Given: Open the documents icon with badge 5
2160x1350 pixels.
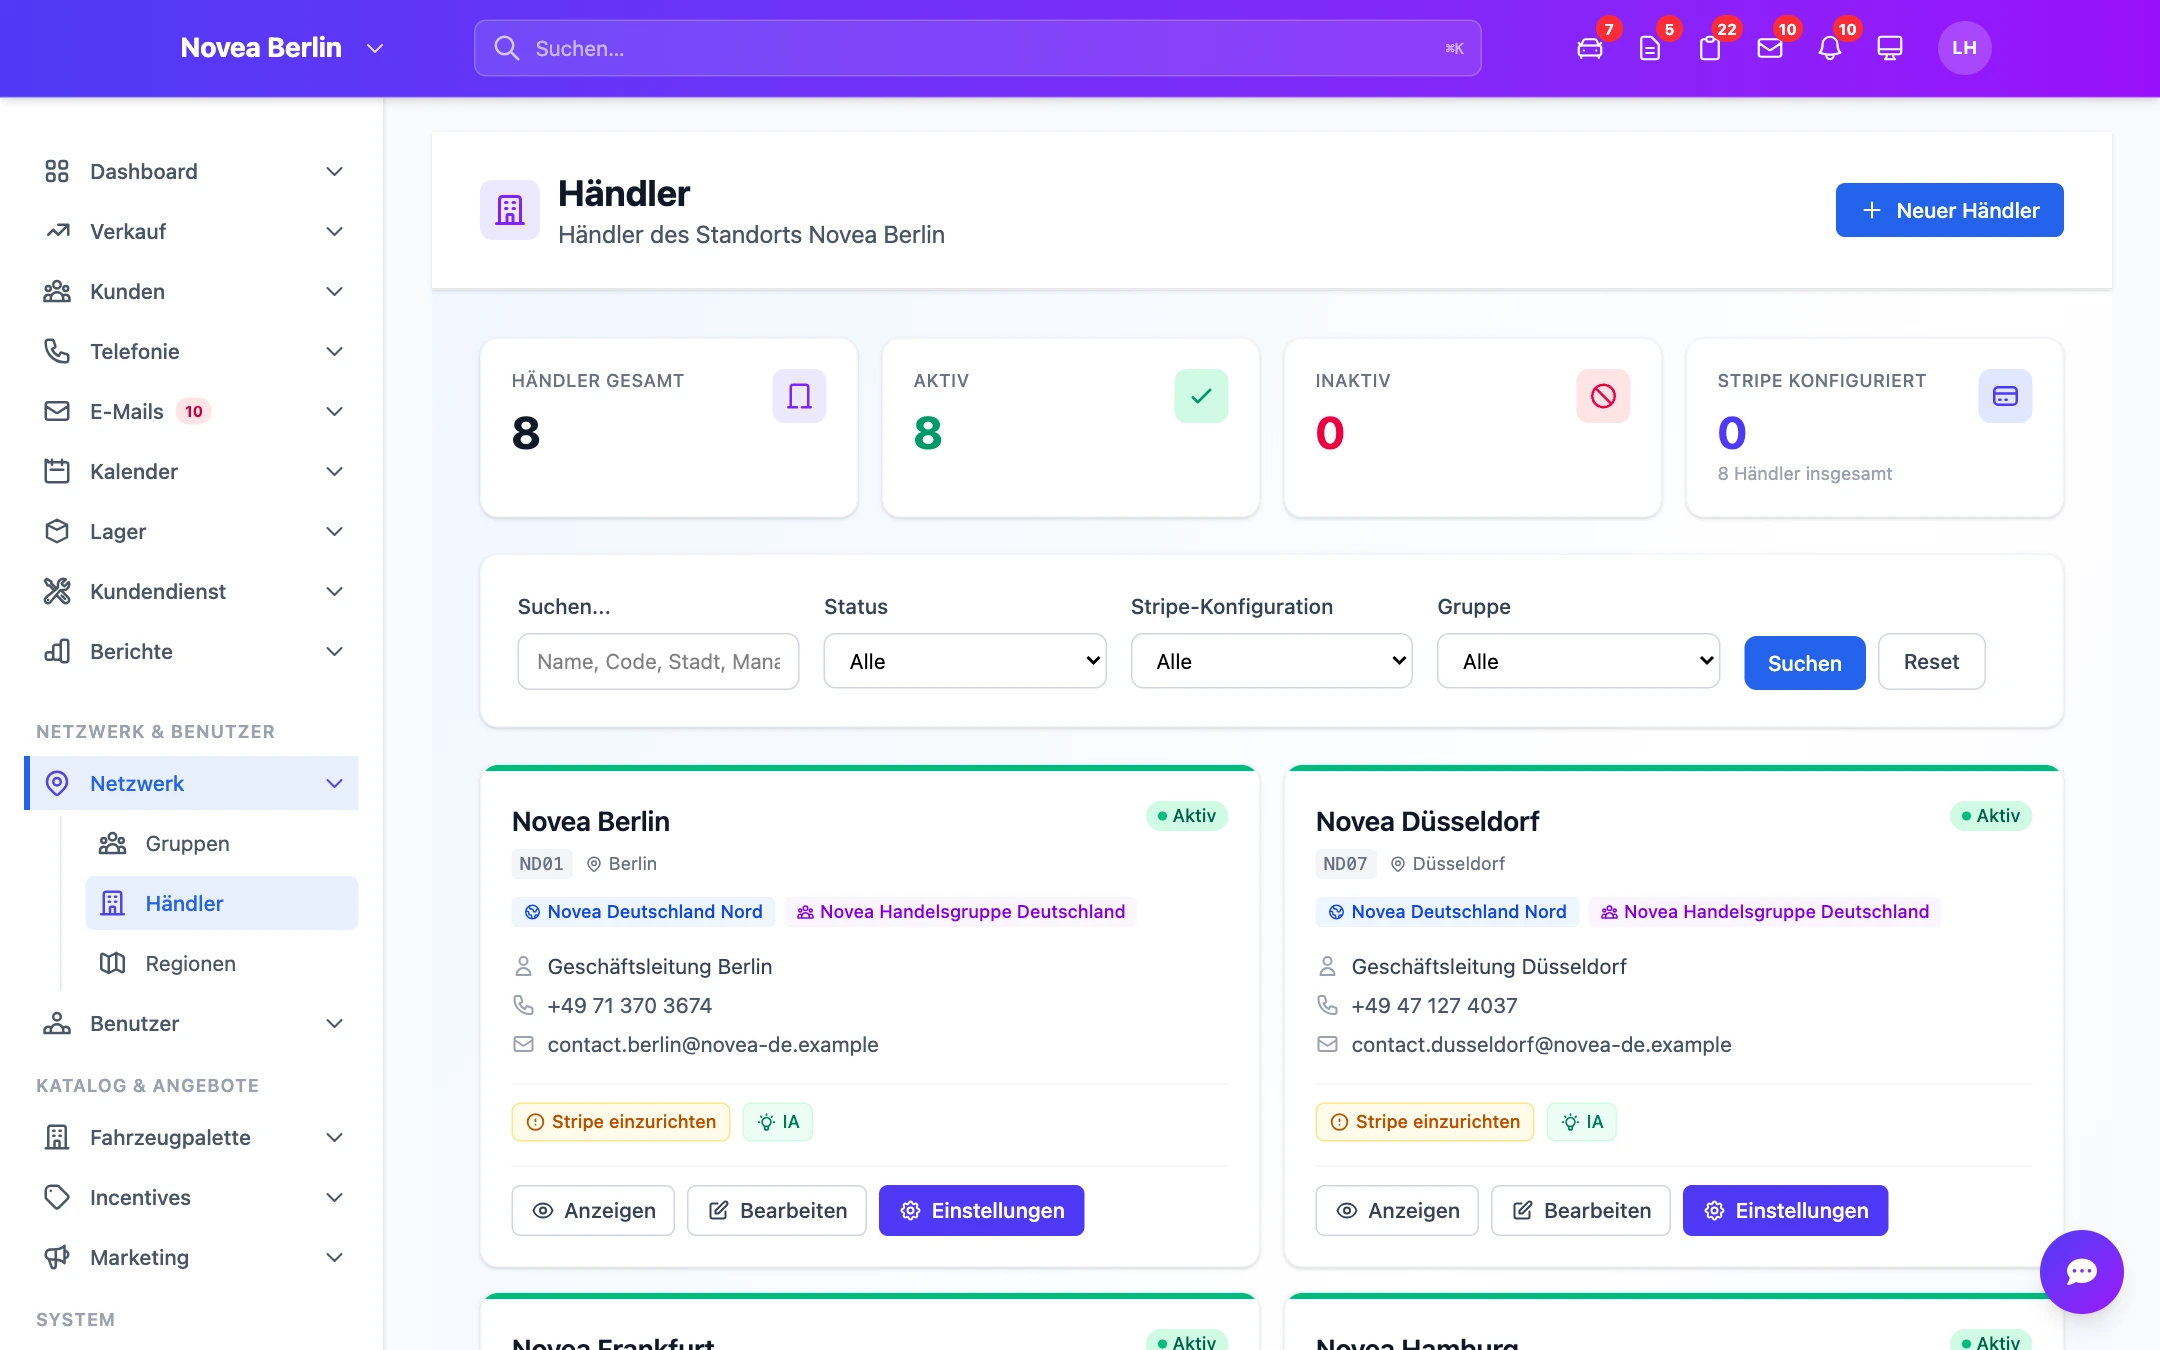Looking at the screenshot, I should (1650, 48).
